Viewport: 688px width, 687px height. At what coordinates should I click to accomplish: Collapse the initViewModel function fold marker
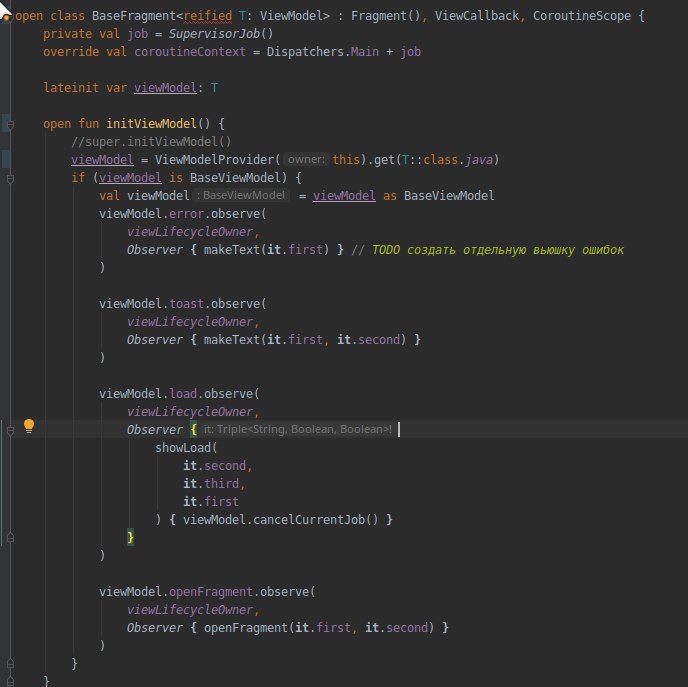[x=11, y=125]
